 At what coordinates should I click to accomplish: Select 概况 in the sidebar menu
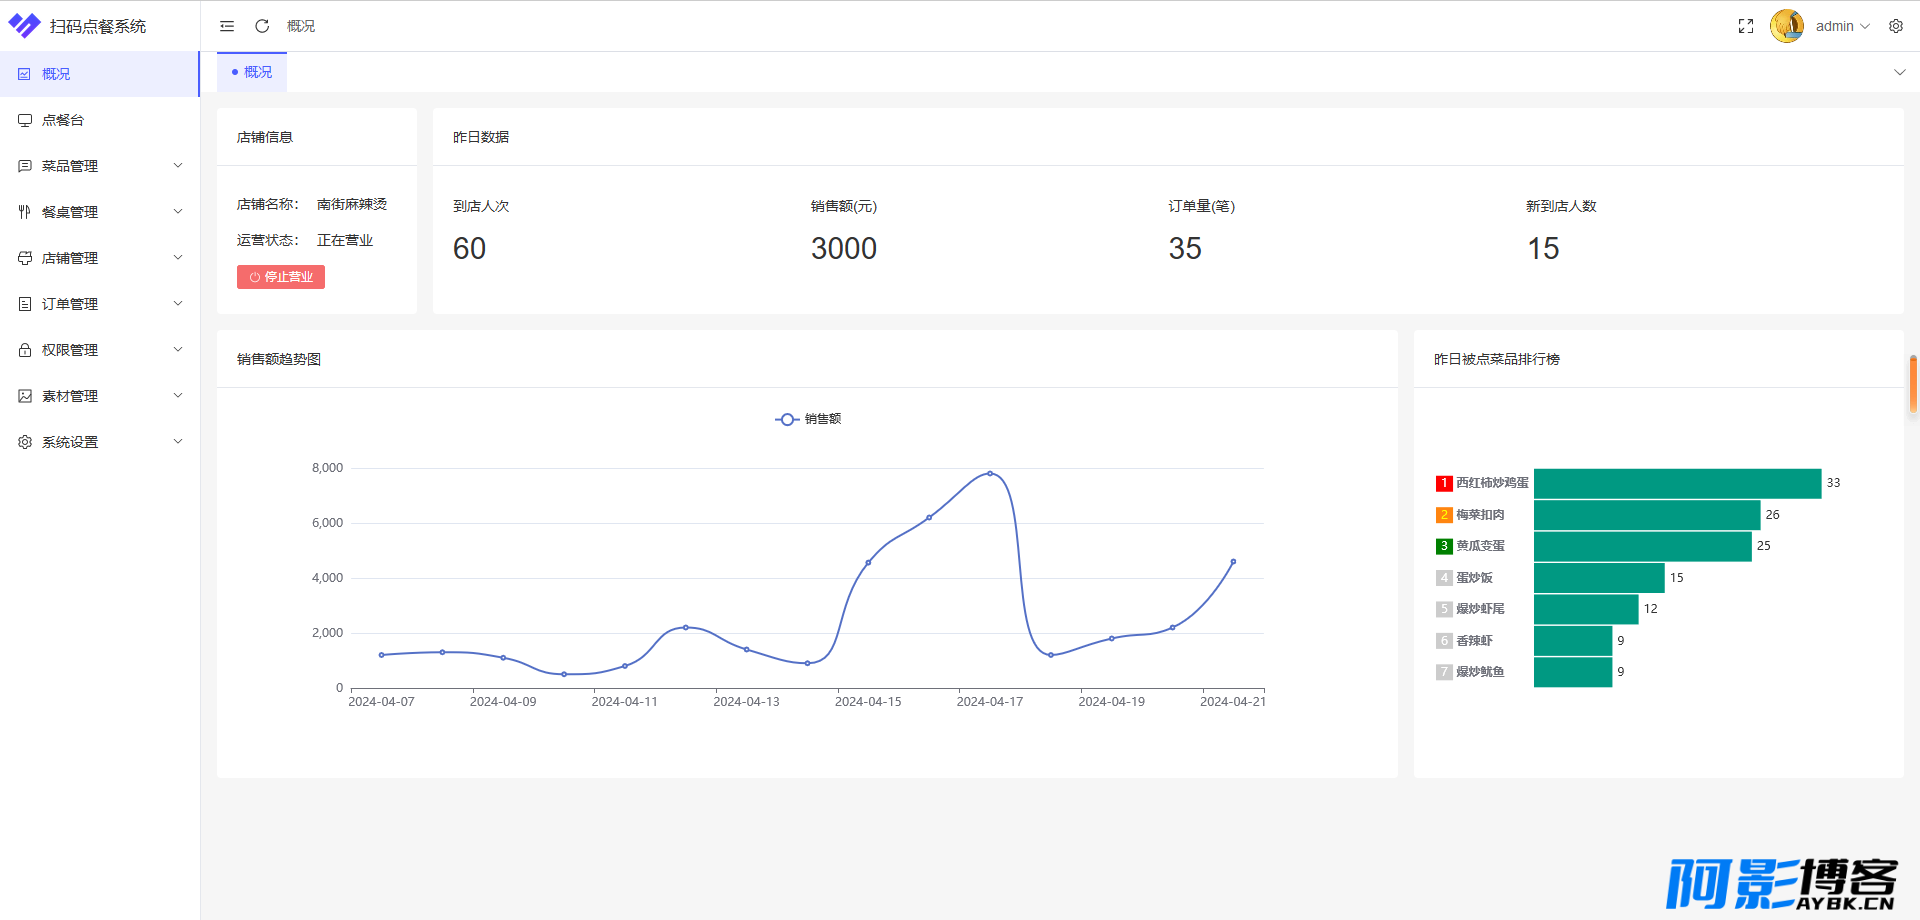(99, 74)
